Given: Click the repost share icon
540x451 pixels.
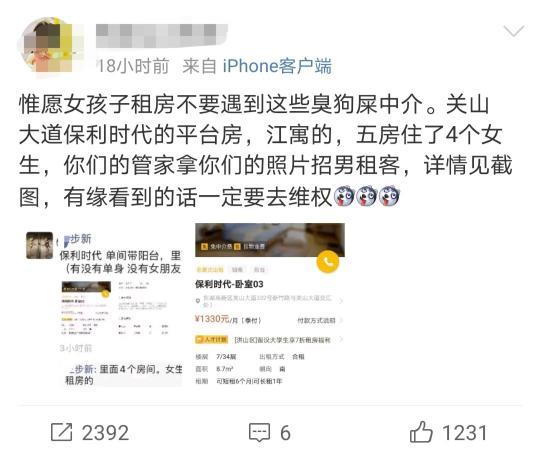Looking at the screenshot, I should click(62, 432).
